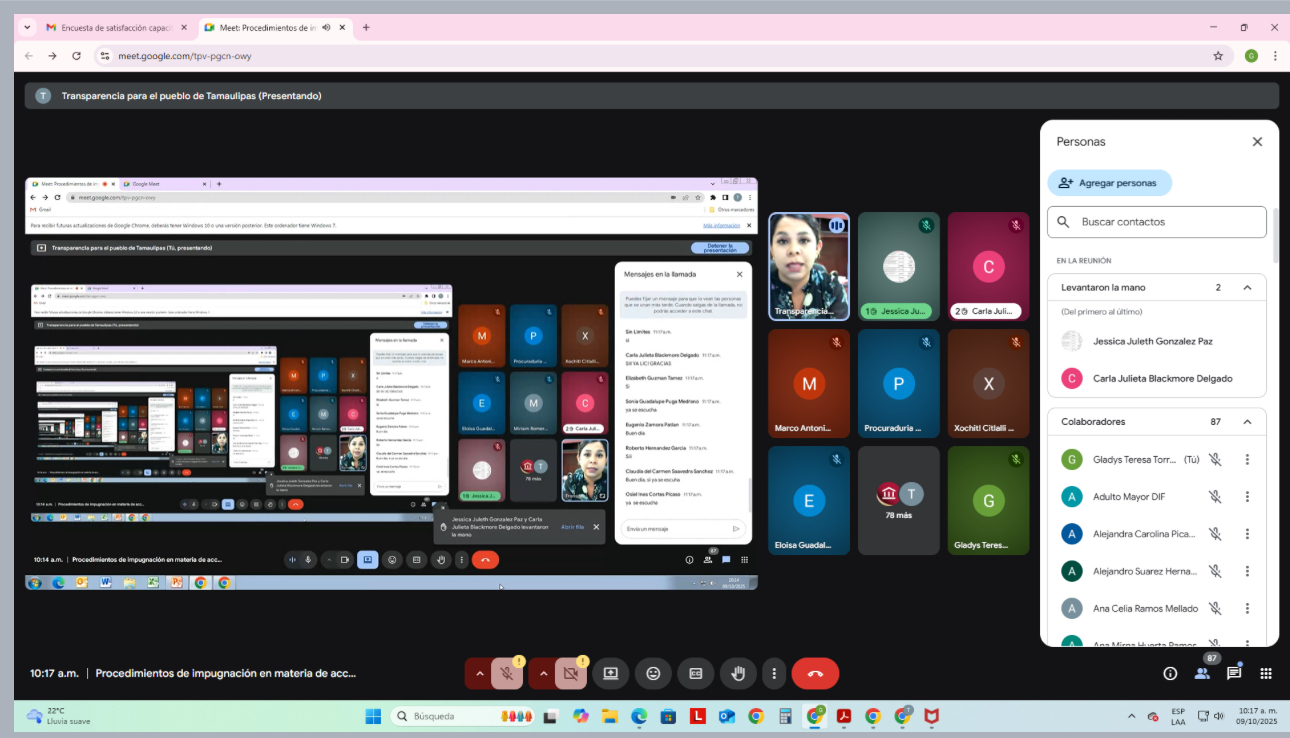
Task: Open more options three-dot menu in call bar
Action: pyautogui.click(x=774, y=674)
